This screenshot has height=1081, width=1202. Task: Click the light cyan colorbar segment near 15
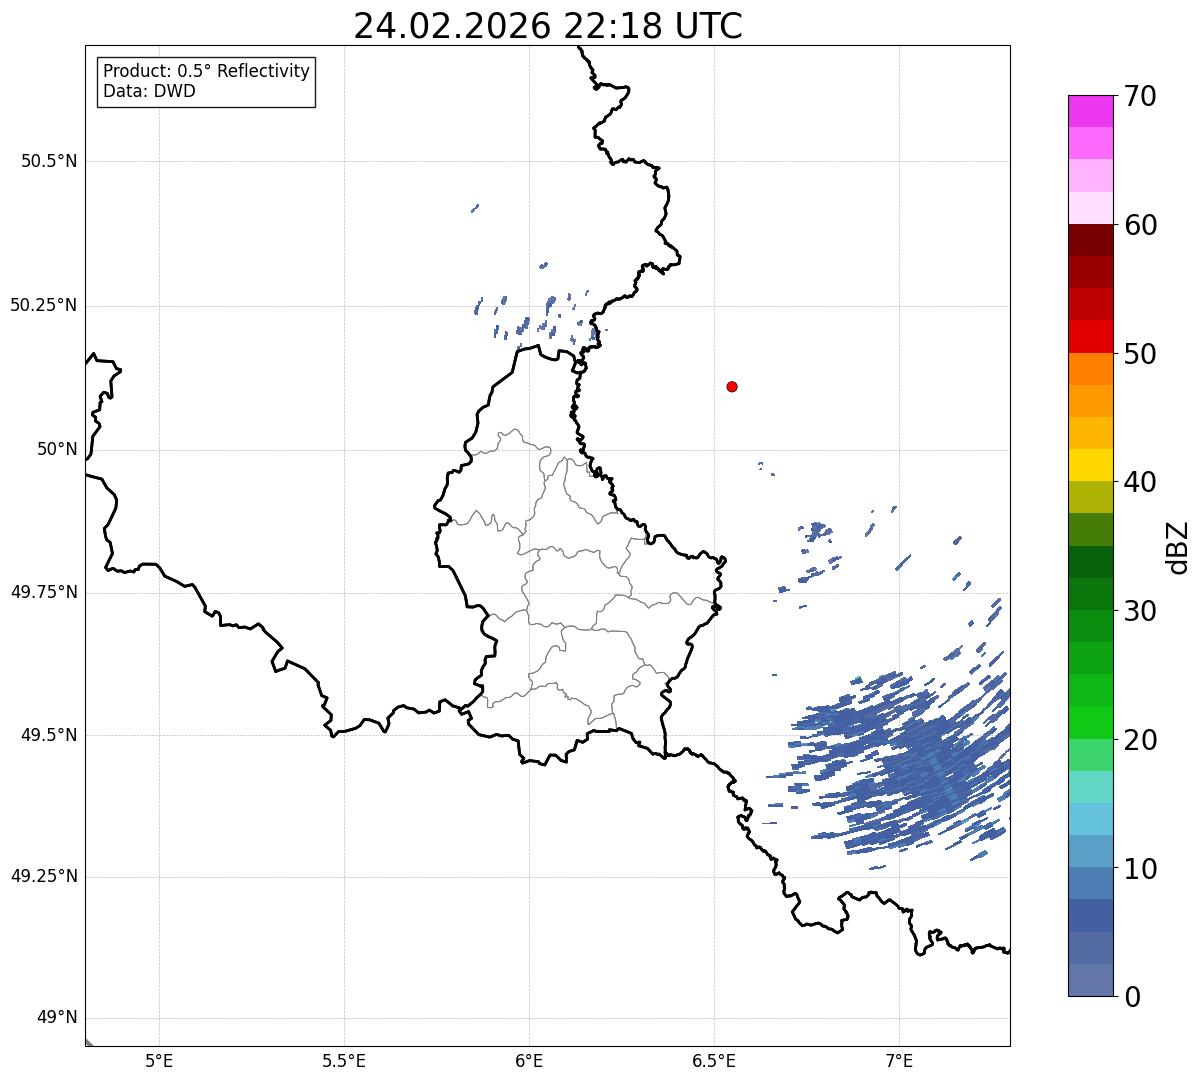click(x=1090, y=787)
